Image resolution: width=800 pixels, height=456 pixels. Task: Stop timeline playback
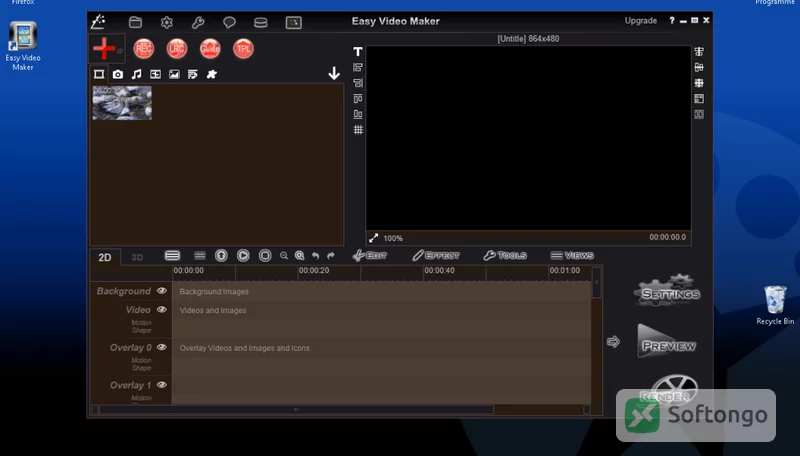265,255
